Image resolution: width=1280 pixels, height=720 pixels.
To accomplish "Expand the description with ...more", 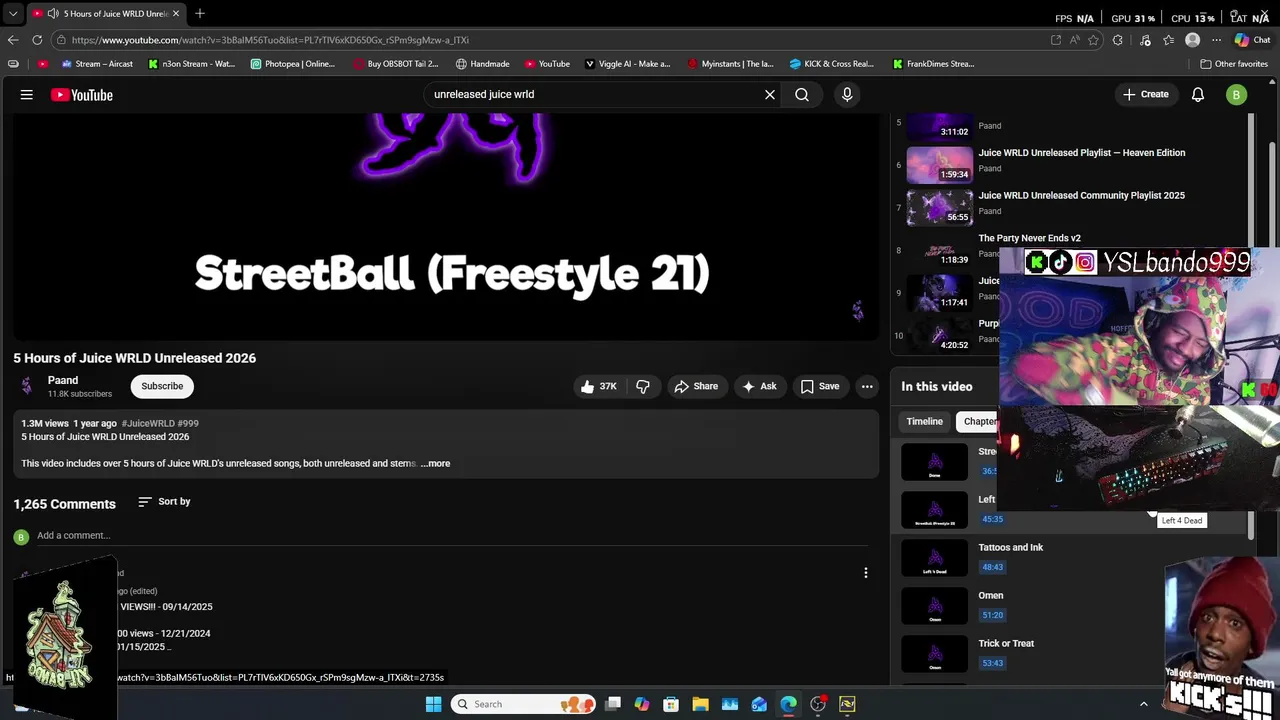I will point(436,464).
